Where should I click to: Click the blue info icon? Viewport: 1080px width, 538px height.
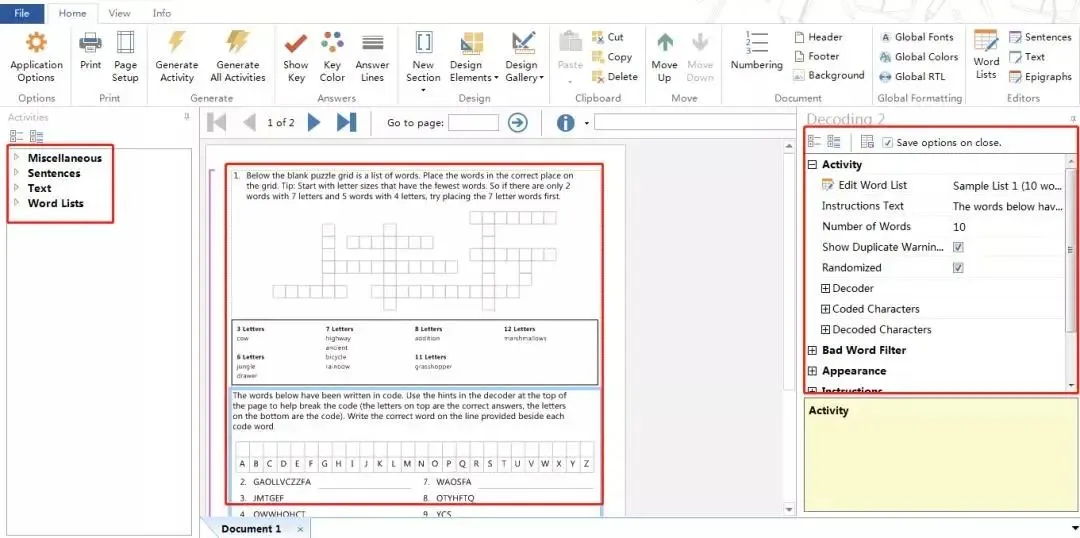(565, 123)
